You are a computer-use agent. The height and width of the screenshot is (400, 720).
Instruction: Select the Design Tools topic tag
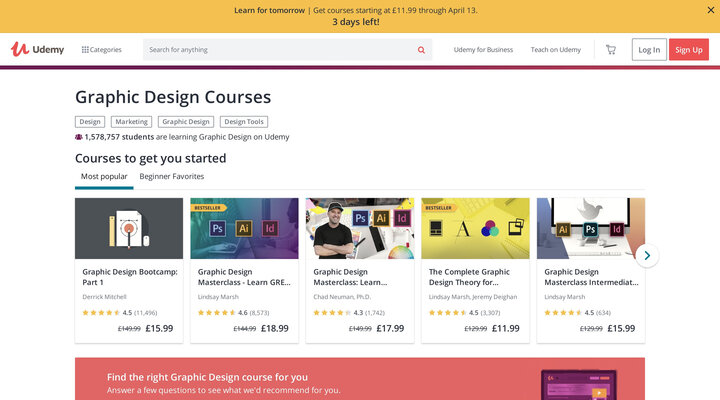[244, 122]
